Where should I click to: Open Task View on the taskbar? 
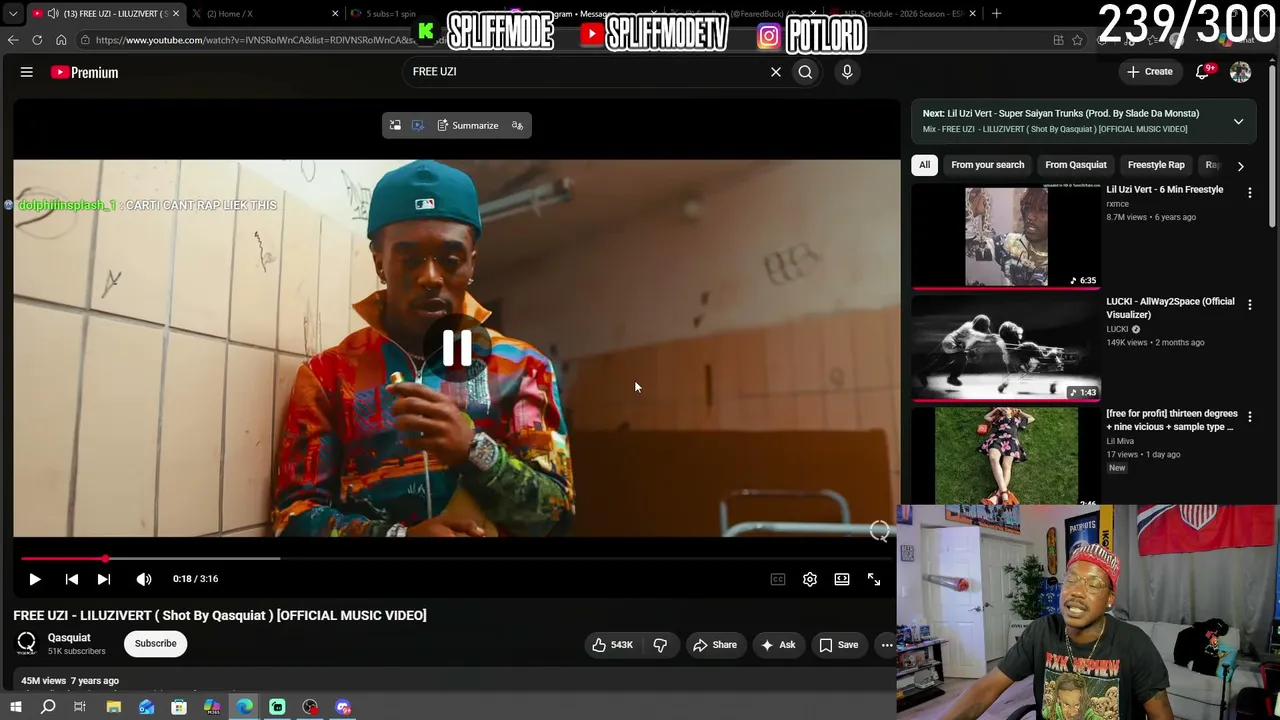(80, 708)
